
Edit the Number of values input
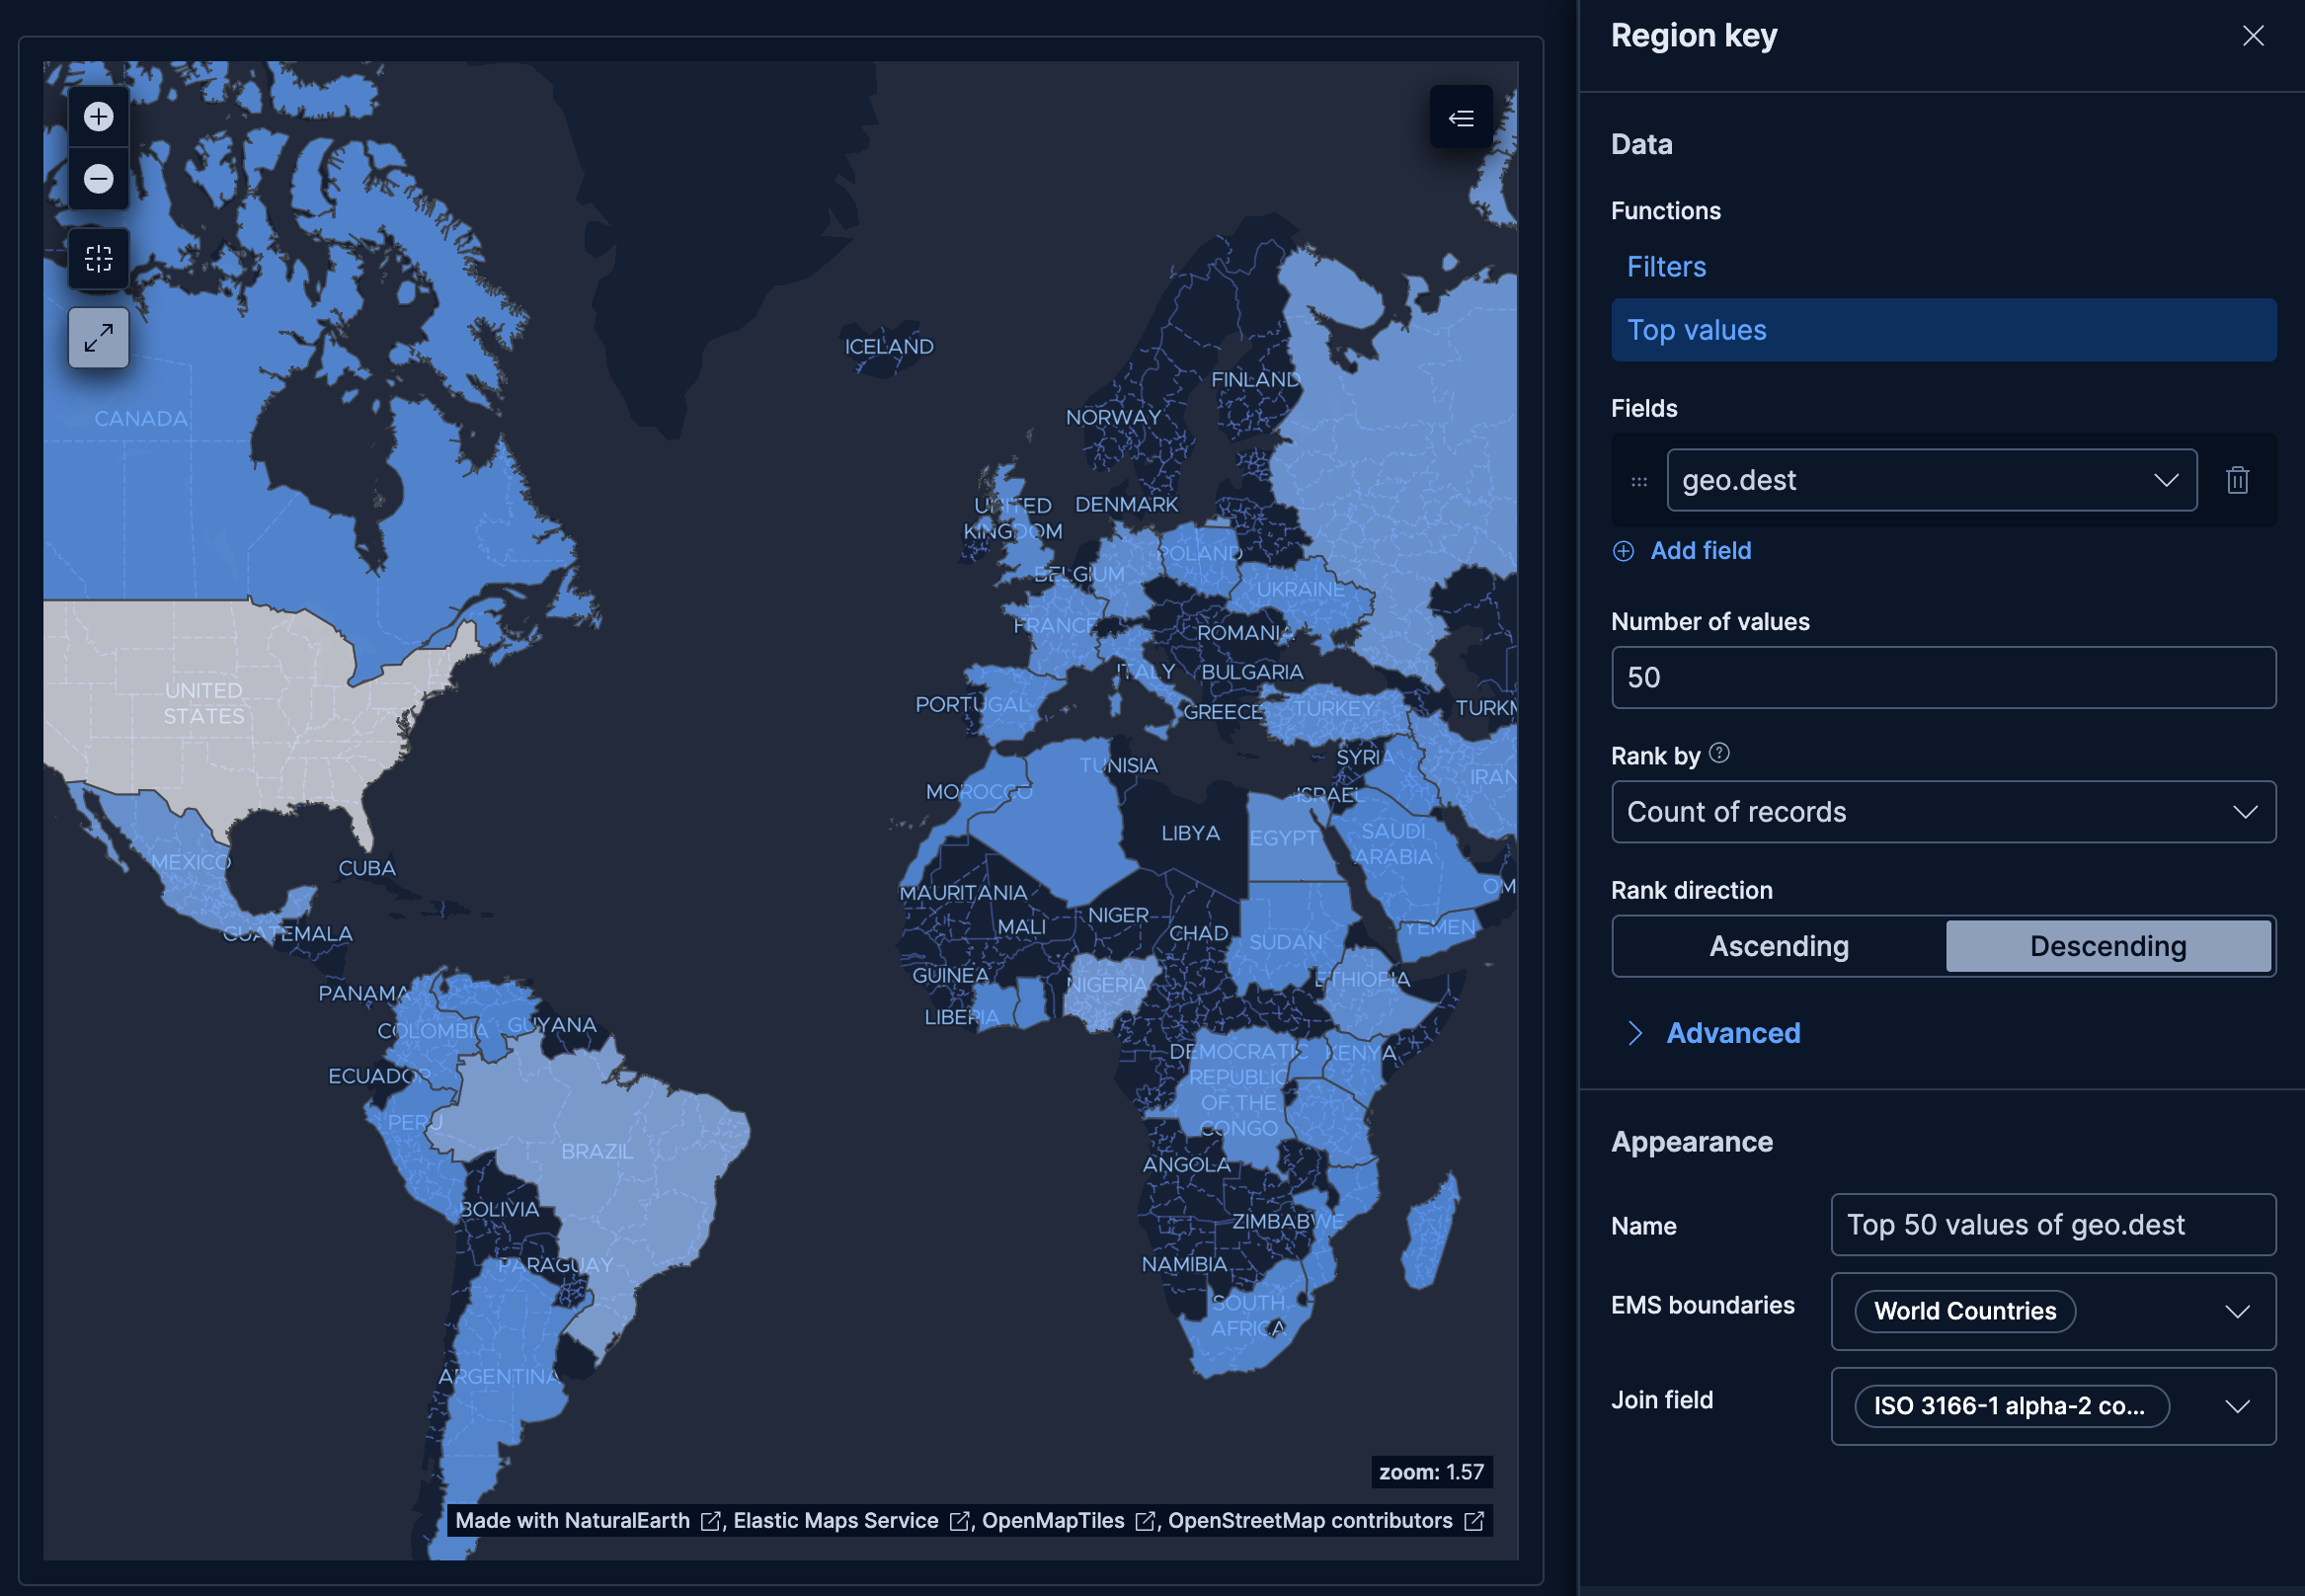(1941, 677)
